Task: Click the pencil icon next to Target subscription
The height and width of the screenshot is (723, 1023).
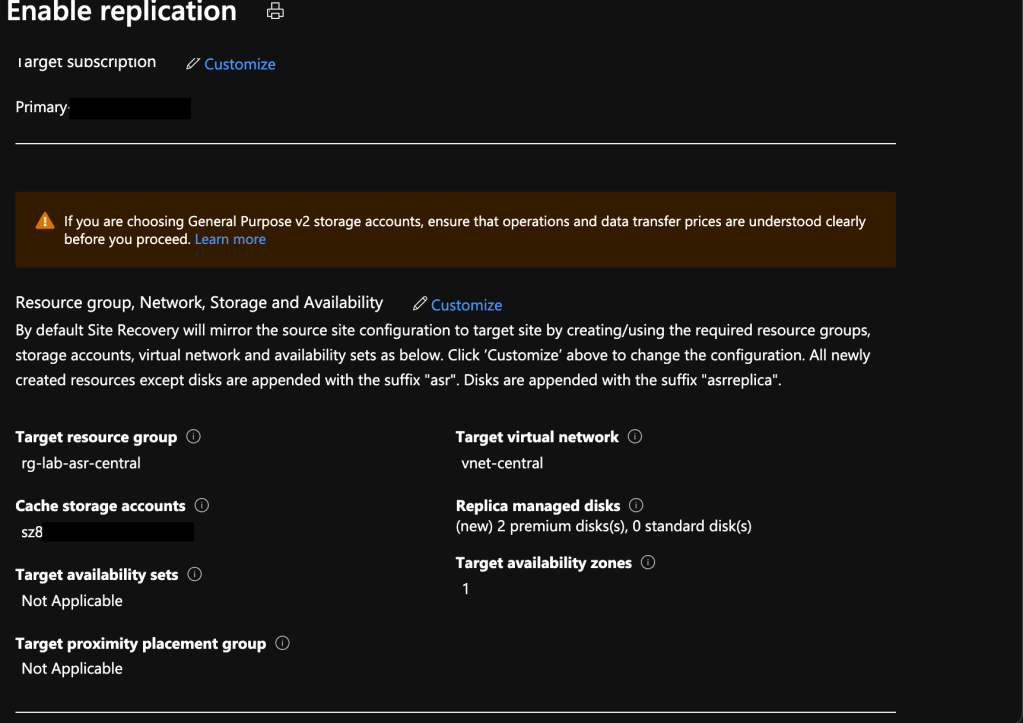Action: click(x=193, y=64)
